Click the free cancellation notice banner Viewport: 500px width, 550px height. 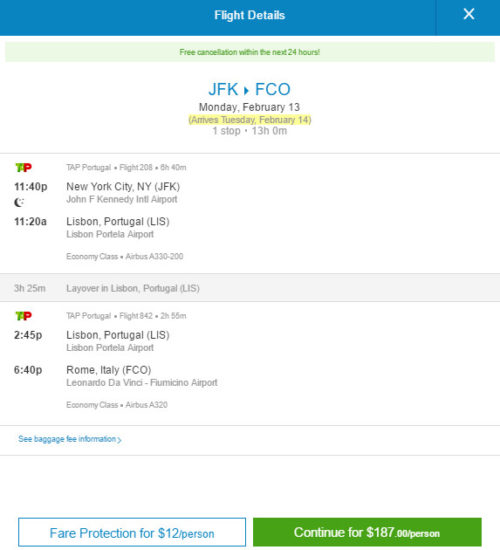point(250,52)
